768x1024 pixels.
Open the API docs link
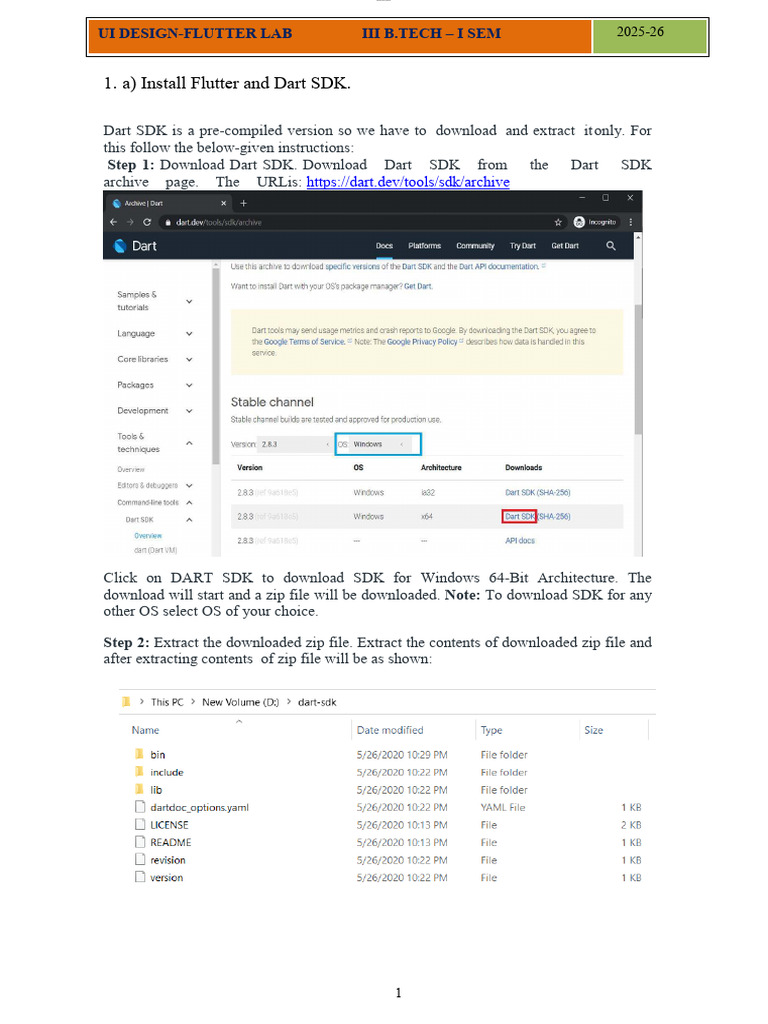click(x=520, y=541)
